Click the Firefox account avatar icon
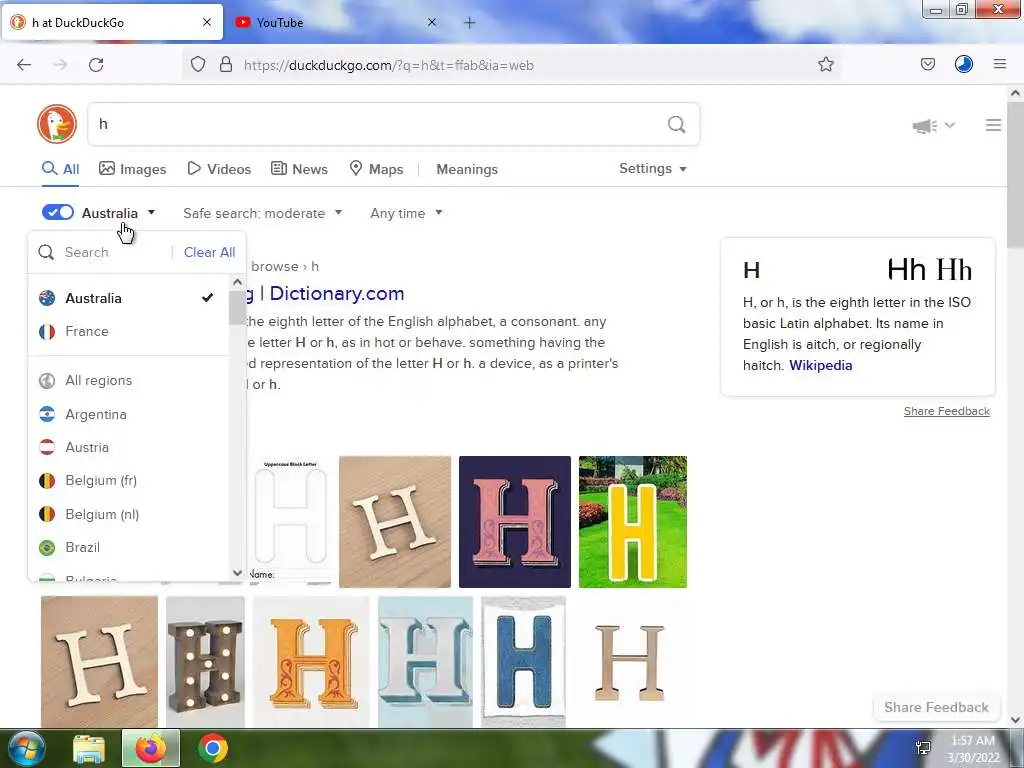 coord(963,64)
